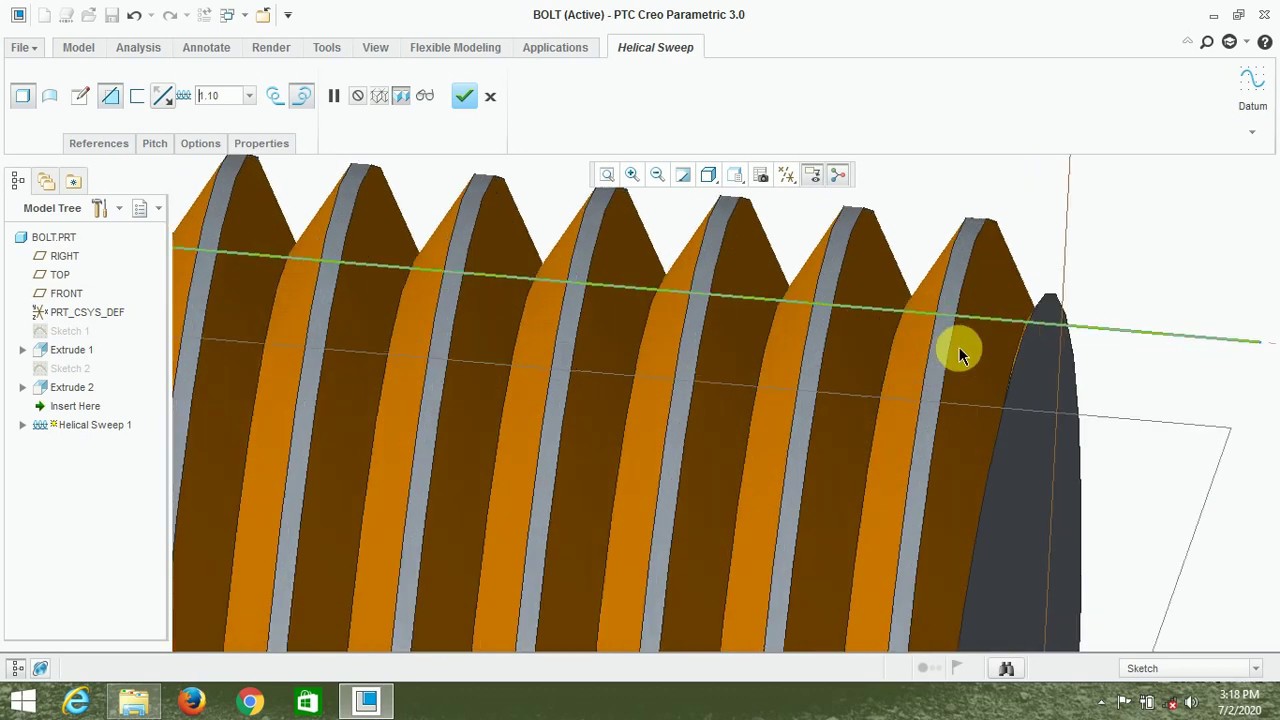Toggle the thin feature option
This screenshot has width=1280, height=720.
(x=137, y=96)
